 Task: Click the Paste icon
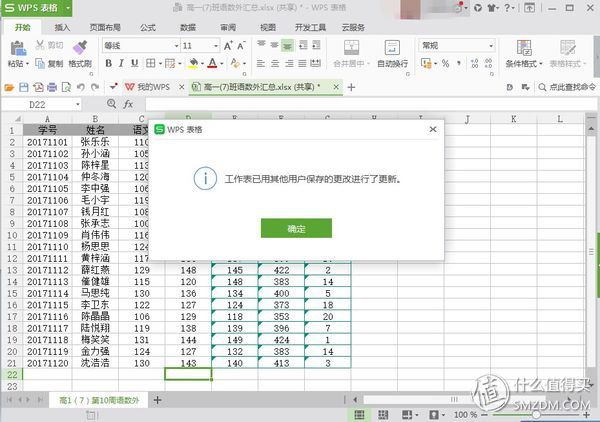18,49
